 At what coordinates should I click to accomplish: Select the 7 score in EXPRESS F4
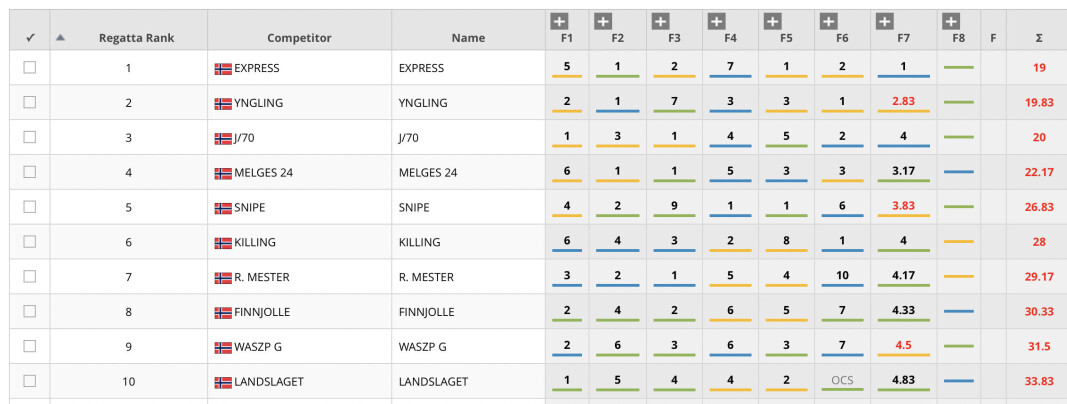click(x=730, y=66)
